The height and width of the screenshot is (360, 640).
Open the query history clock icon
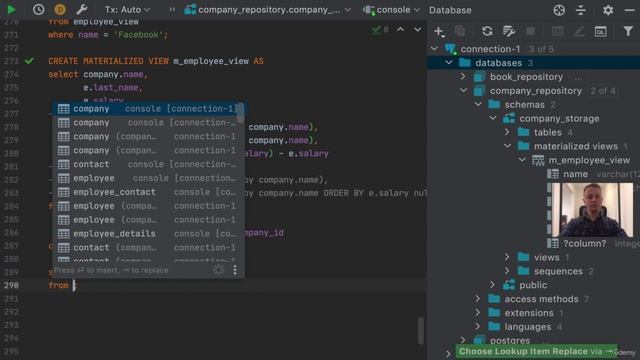[38, 9]
